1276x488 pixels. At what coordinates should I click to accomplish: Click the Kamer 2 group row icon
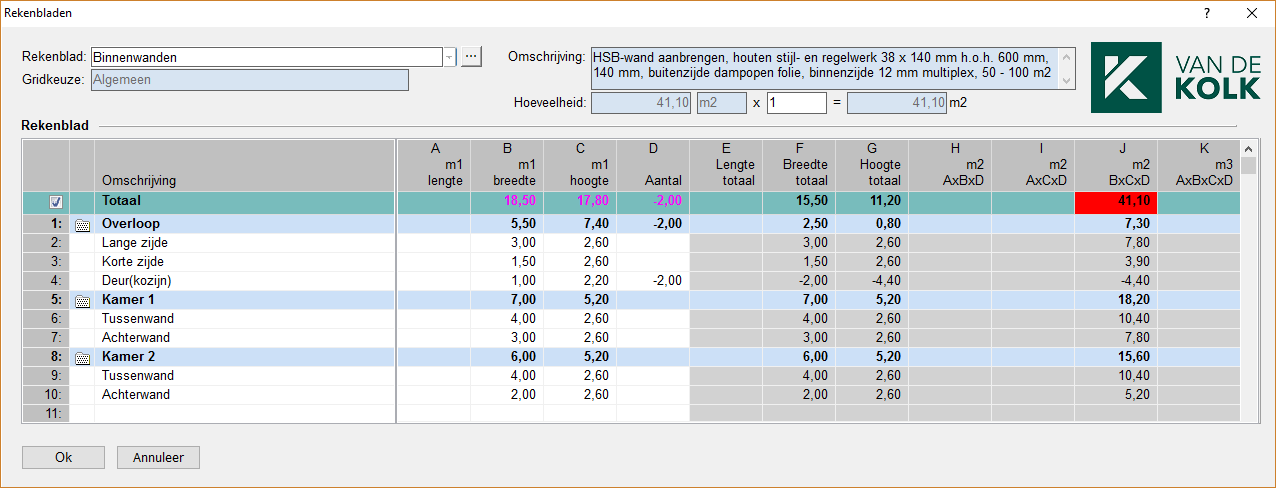(x=82, y=357)
